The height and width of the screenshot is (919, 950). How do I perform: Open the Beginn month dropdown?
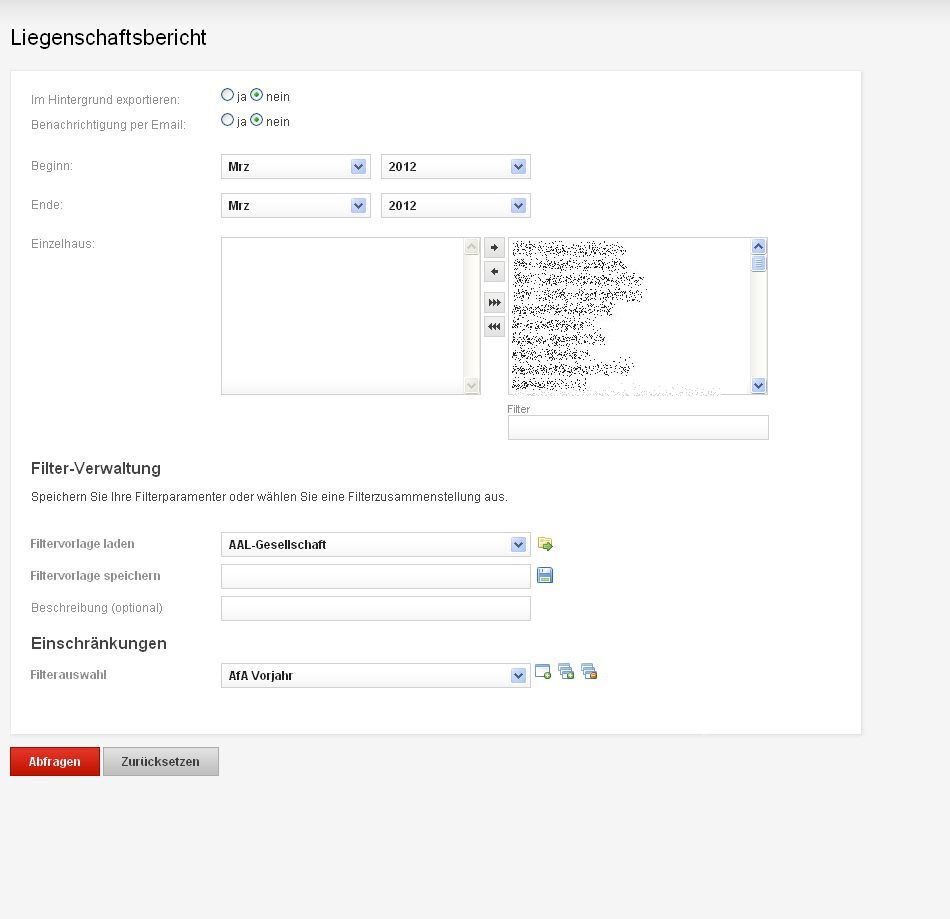point(296,167)
